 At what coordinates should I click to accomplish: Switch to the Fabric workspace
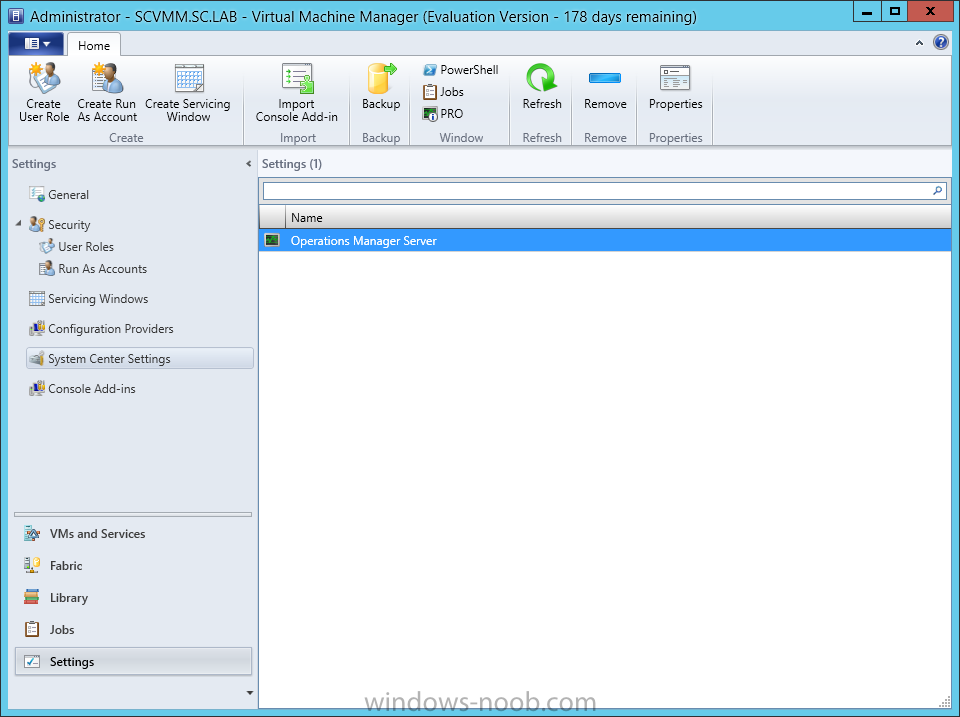133,566
